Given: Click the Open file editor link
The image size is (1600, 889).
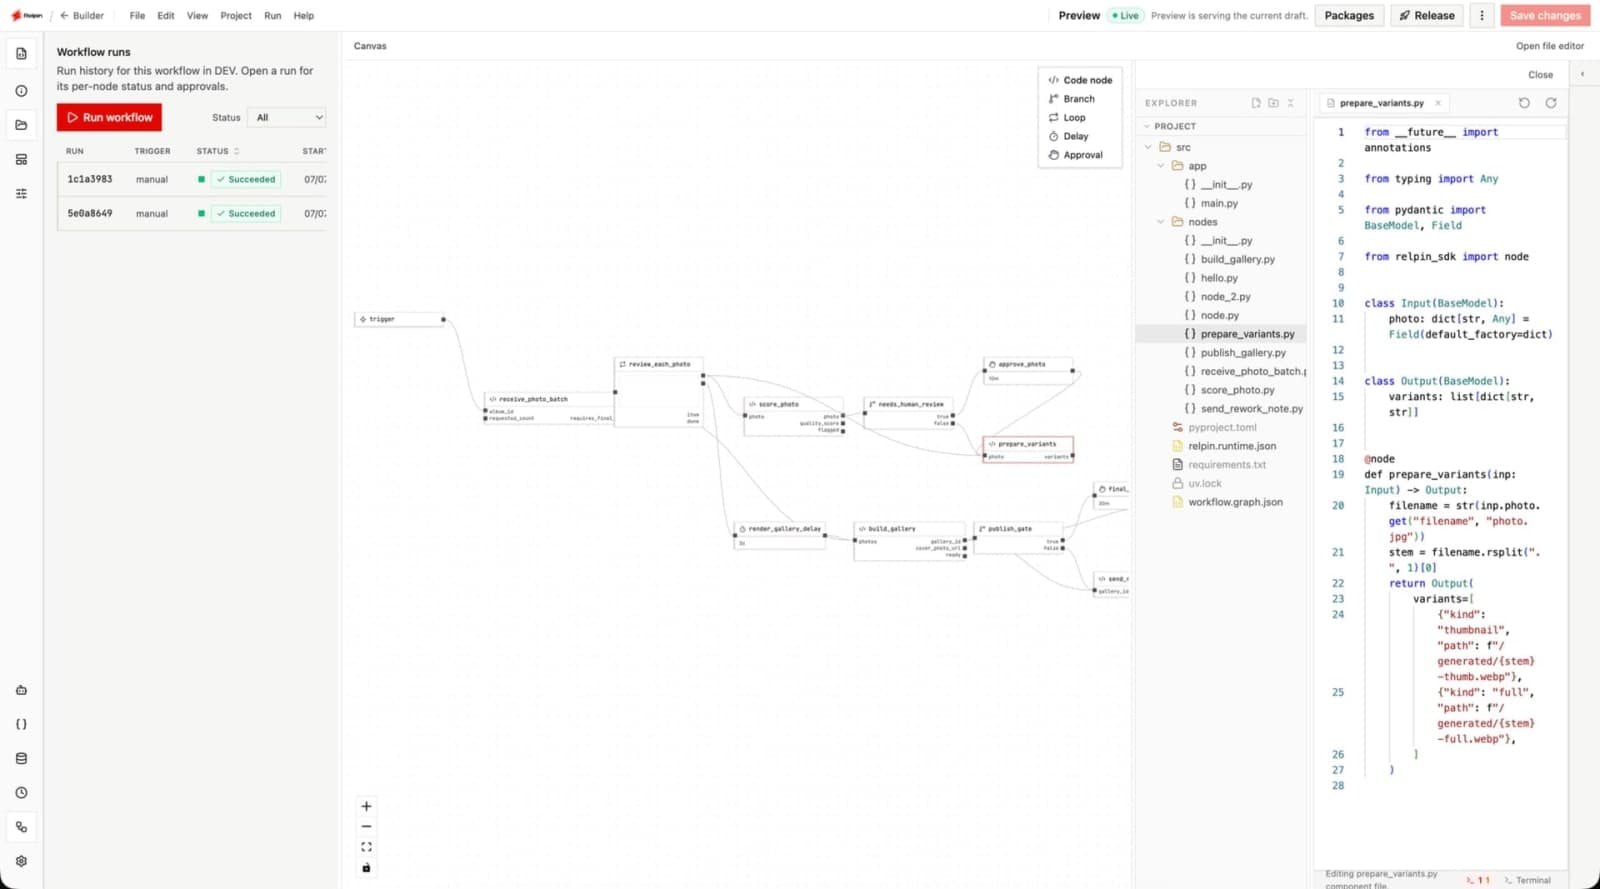Looking at the screenshot, I should click(1550, 46).
